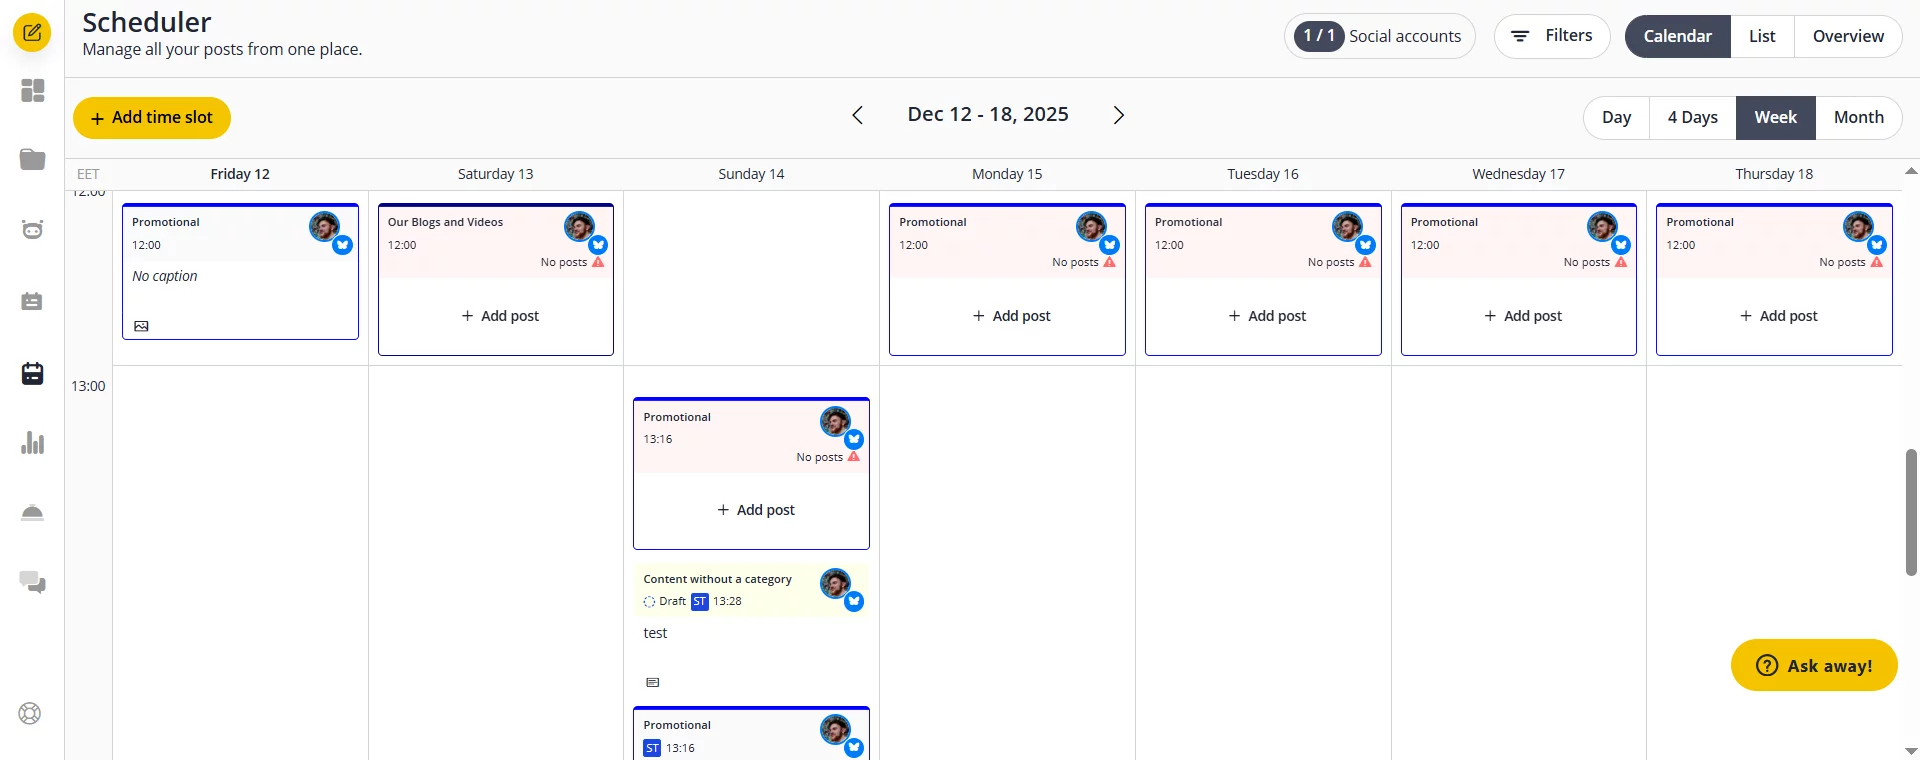Open the analytics bar chart icon
Image resolution: width=1920 pixels, height=760 pixels.
(32, 443)
